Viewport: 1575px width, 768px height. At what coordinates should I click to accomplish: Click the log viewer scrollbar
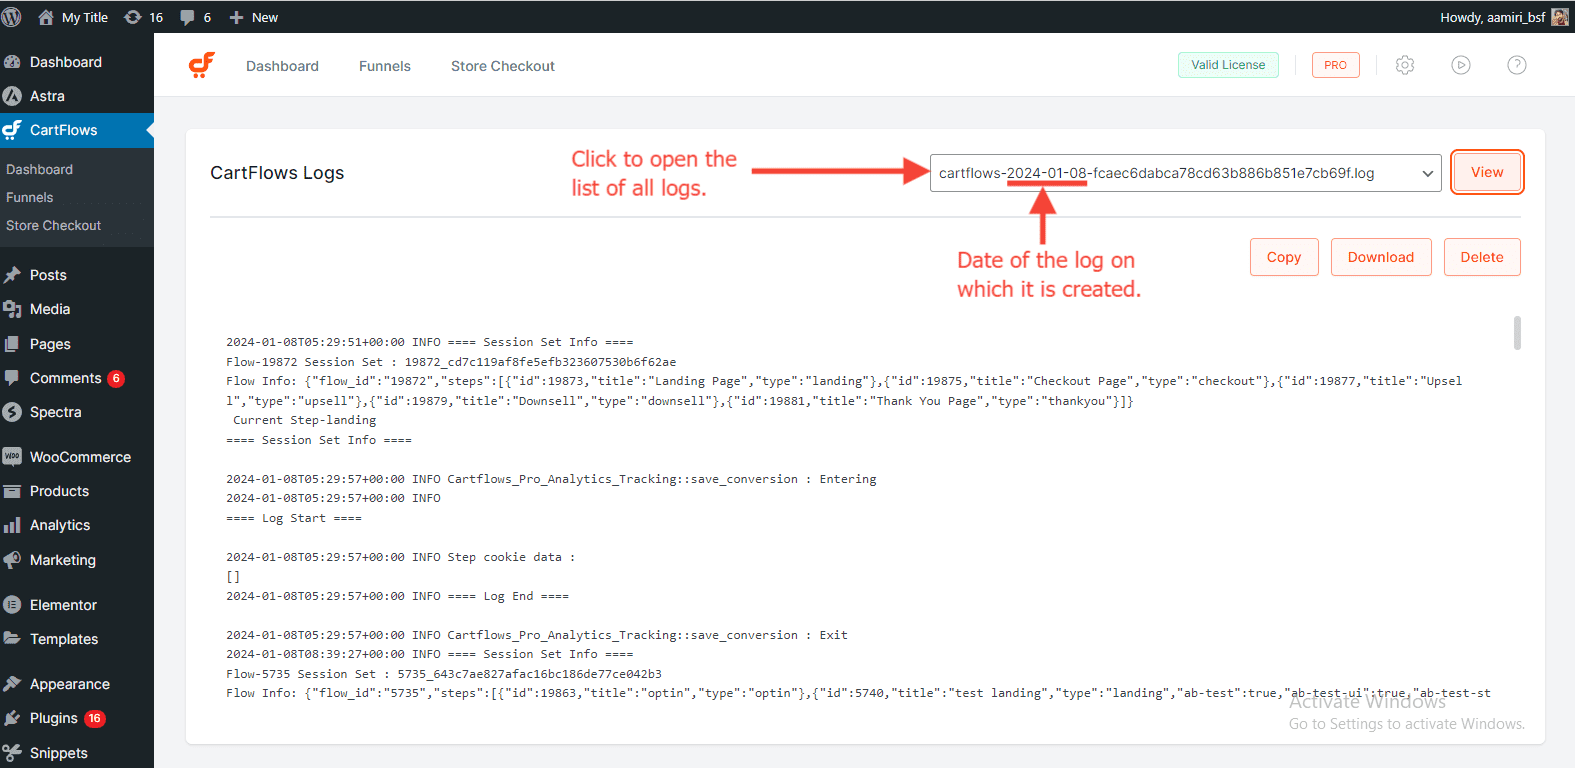pos(1517,334)
